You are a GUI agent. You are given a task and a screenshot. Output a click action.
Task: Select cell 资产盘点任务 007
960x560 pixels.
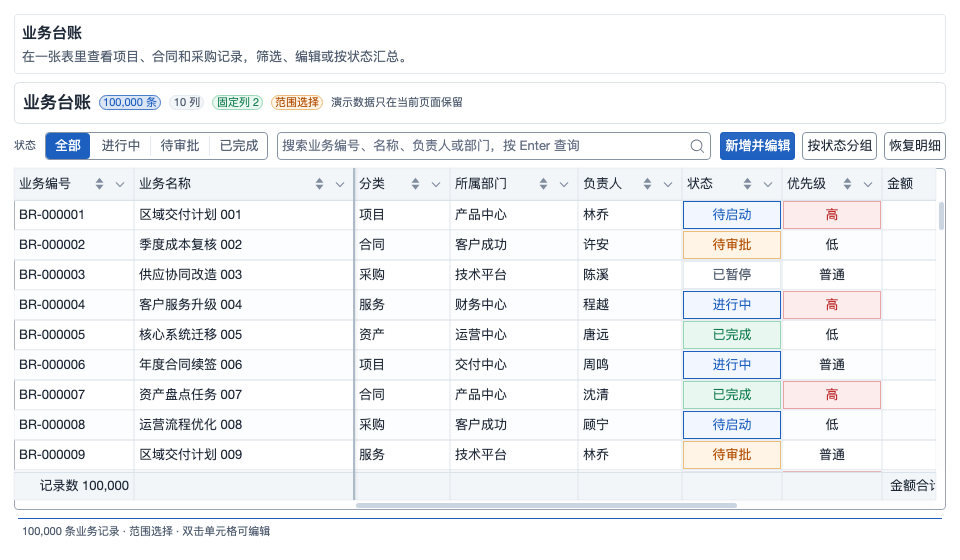point(244,395)
